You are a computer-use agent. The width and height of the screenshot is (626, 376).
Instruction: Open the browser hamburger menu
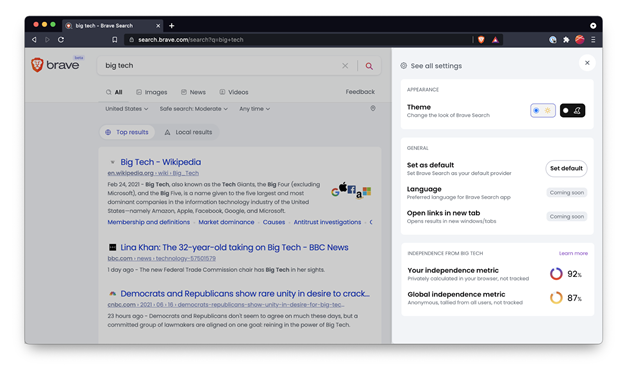[x=593, y=40]
